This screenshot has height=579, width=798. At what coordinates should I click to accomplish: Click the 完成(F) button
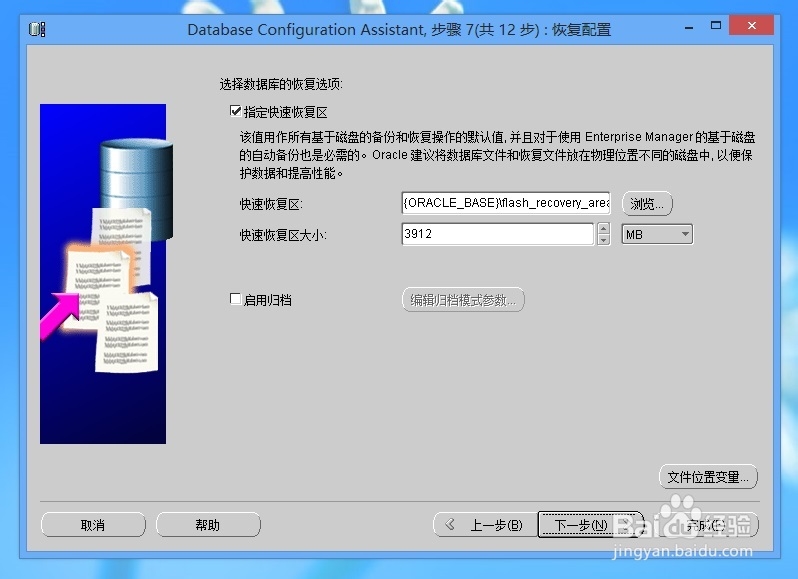[x=704, y=525]
